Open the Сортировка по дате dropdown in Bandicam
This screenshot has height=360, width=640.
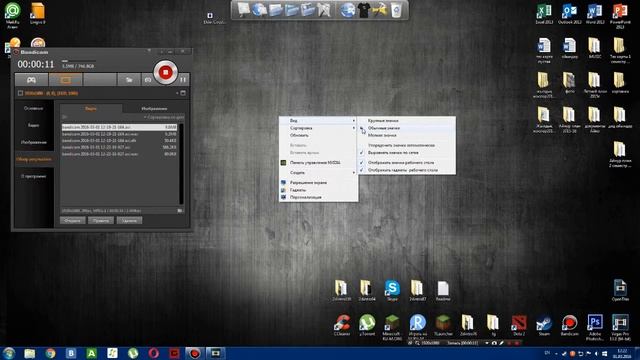click(164, 118)
